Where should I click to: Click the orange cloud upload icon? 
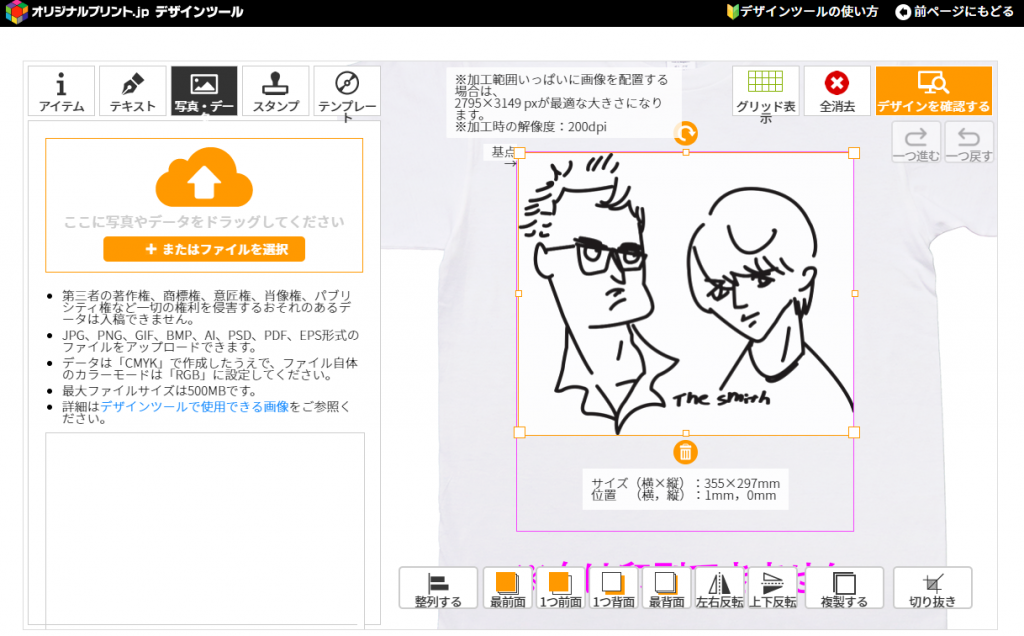pos(204,177)
